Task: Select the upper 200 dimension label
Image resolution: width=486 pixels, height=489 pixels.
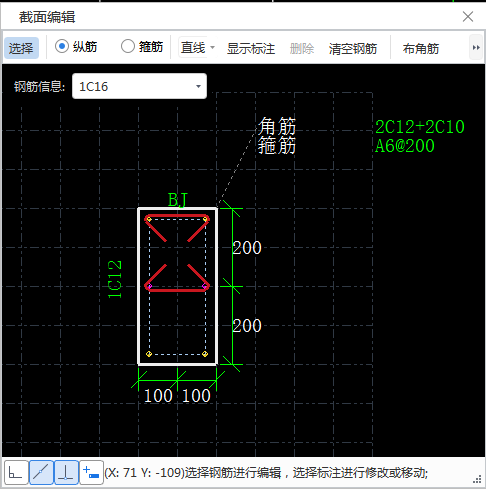Action: [247, 248]
